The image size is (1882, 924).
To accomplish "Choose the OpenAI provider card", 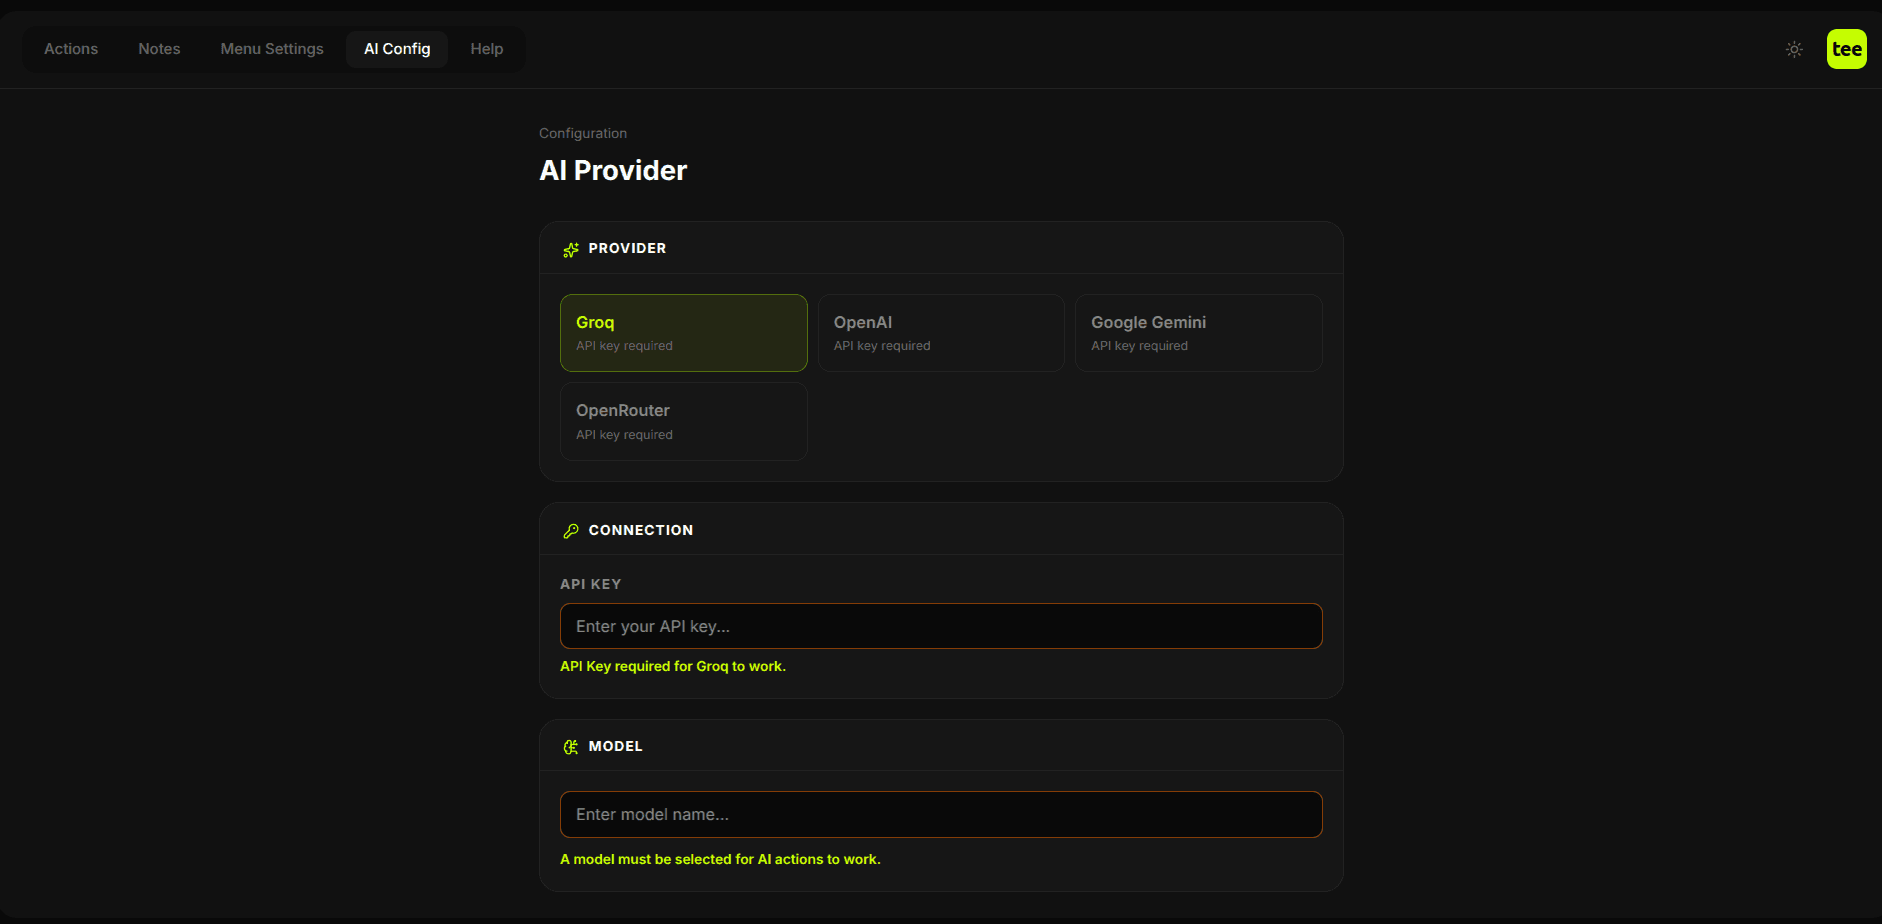I will [941, 333].
